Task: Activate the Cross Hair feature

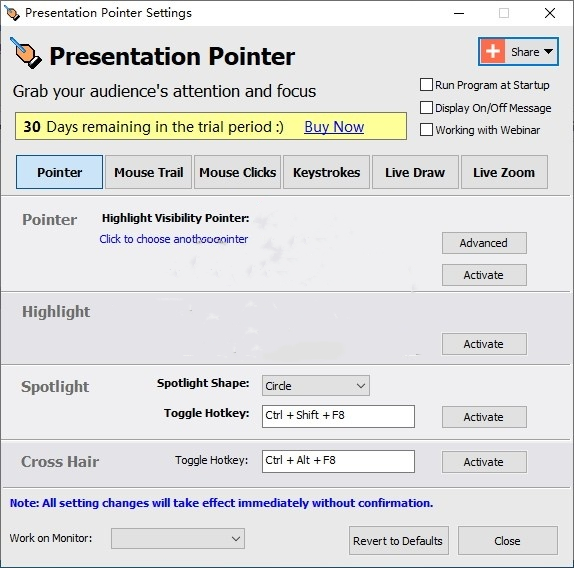Action: [484, 462]
